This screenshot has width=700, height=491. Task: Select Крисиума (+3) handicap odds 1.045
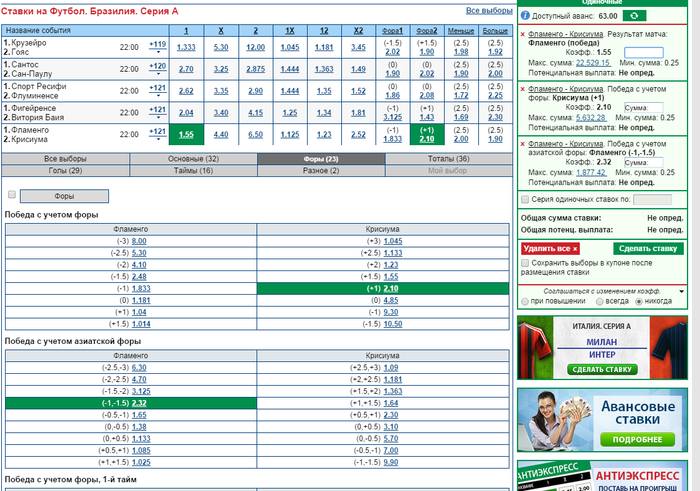tap(393, 241)
